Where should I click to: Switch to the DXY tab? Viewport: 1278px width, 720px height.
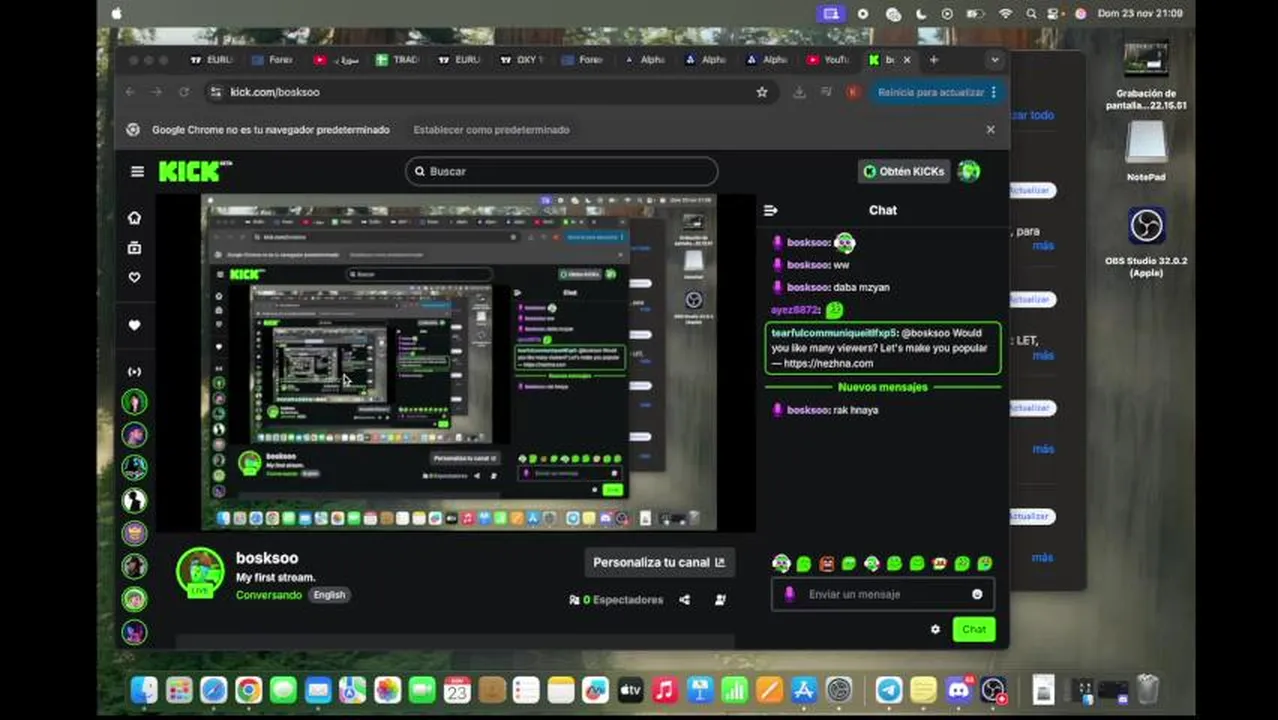(521, 60)
